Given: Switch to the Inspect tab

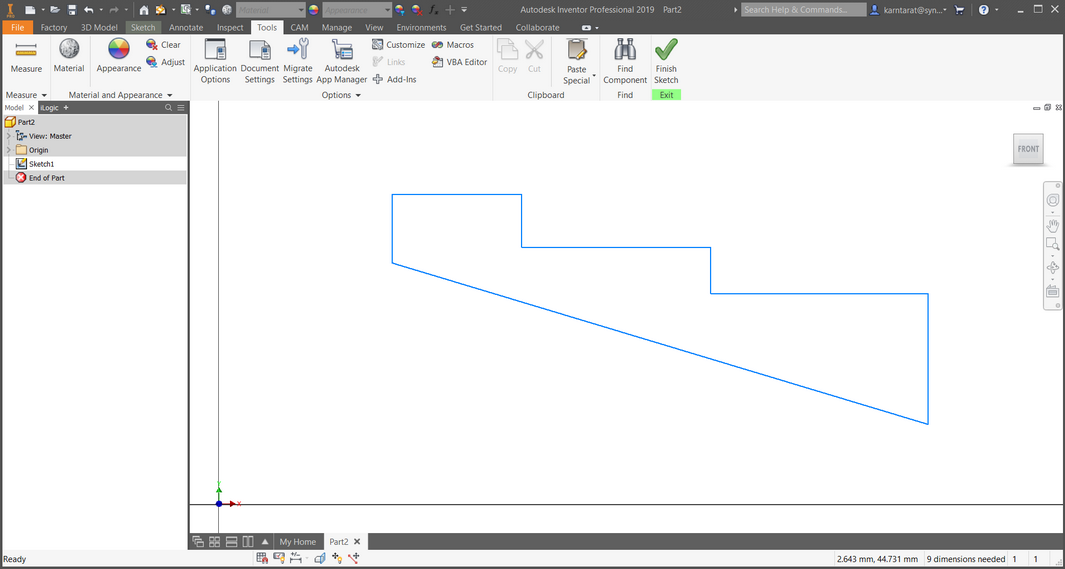Looking at the screenshot, I should pos(230,27).
